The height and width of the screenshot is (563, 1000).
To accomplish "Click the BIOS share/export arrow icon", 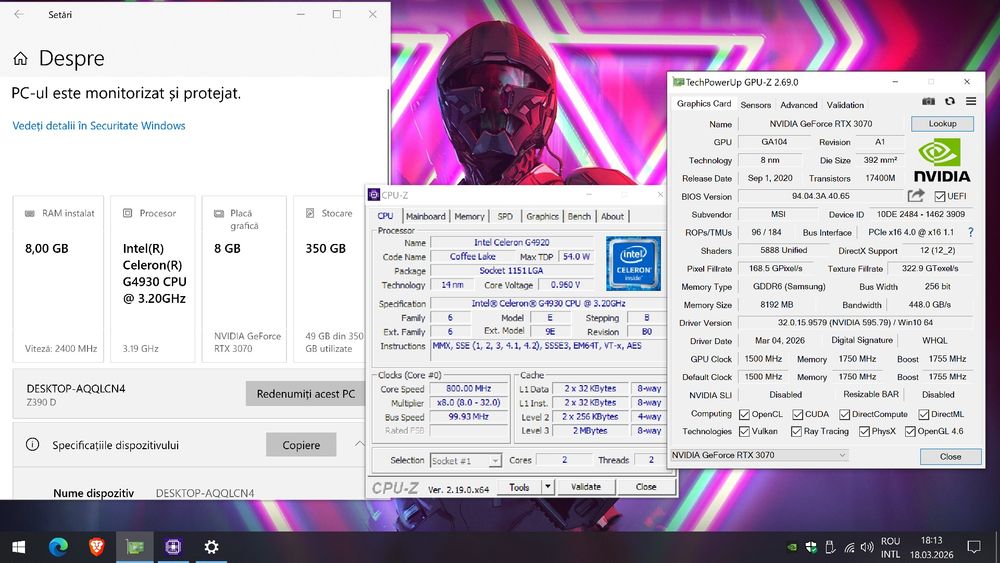I will 916,196.
